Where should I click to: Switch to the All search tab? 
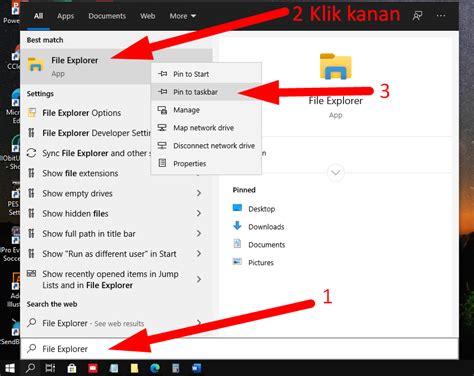click(38, 16)
